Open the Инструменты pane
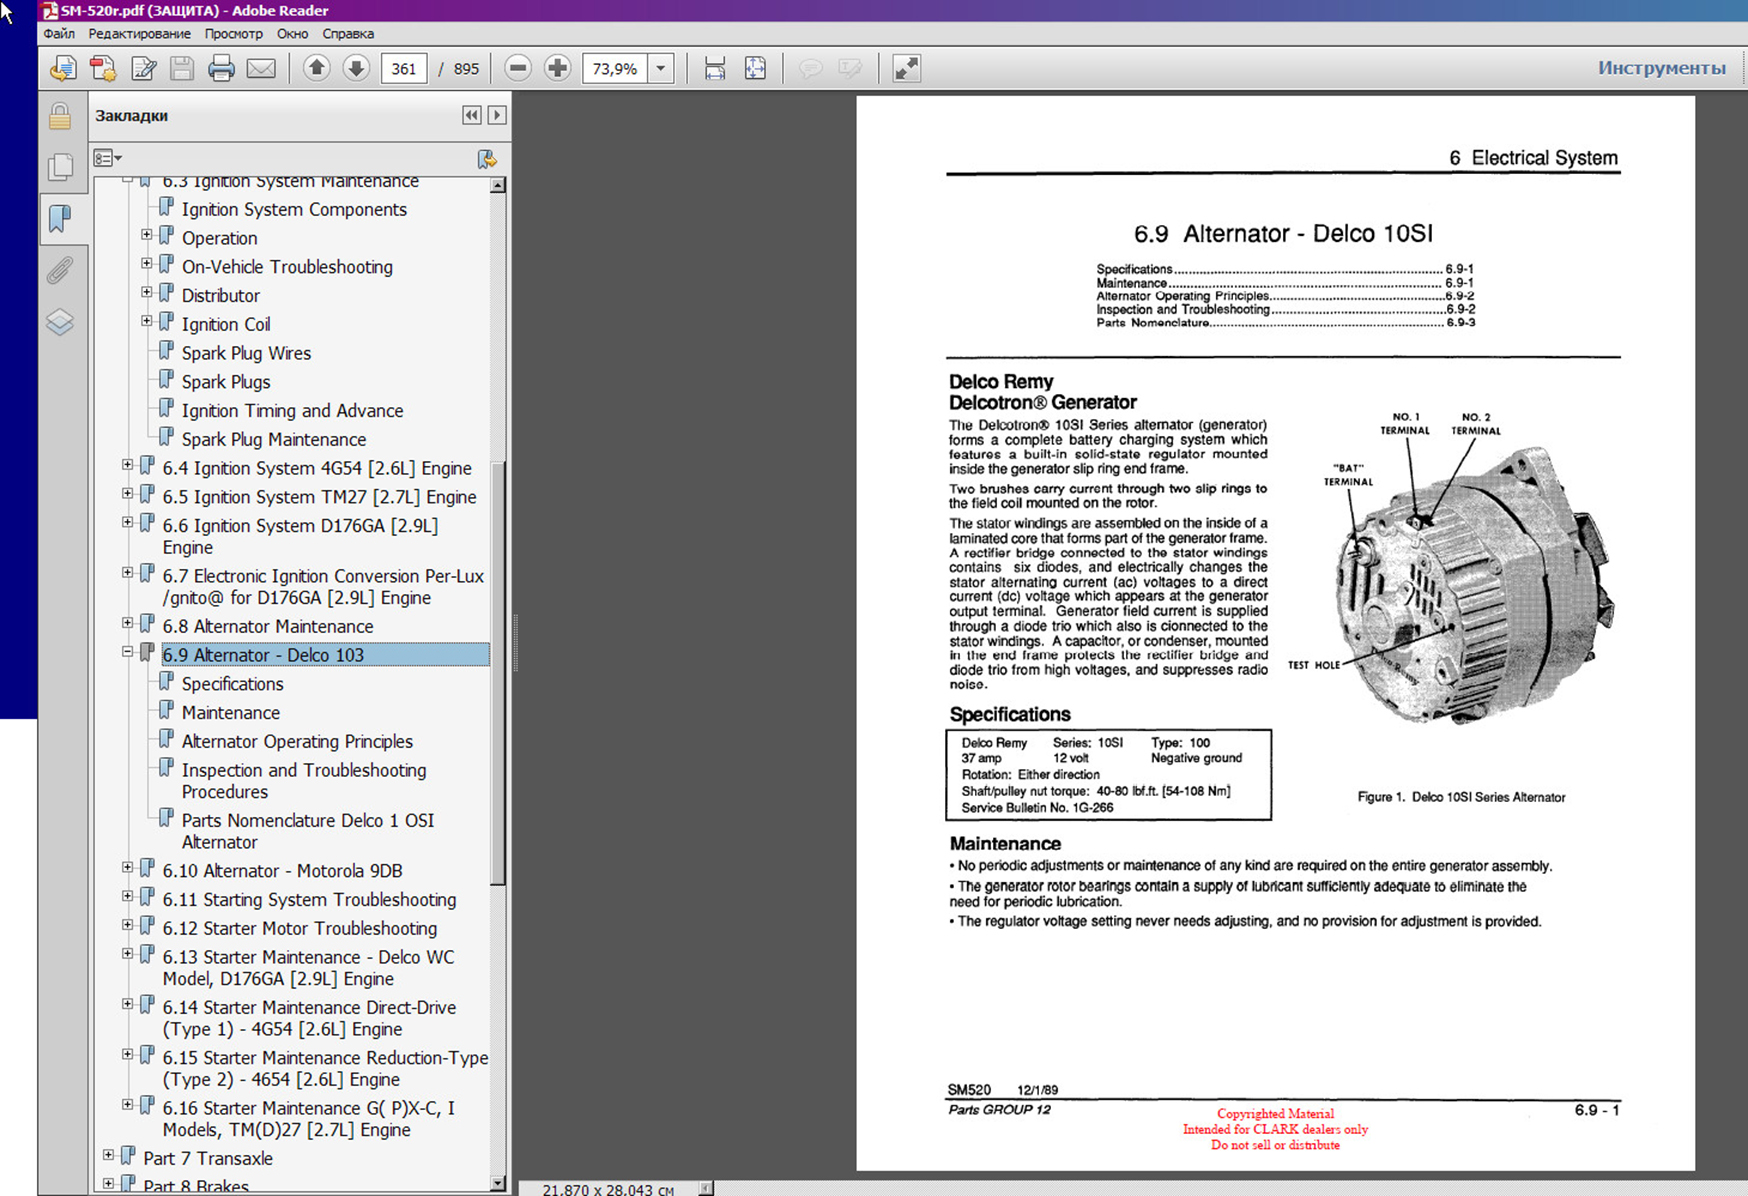Screen dimensions: 1748x1196 [1661, 68]
